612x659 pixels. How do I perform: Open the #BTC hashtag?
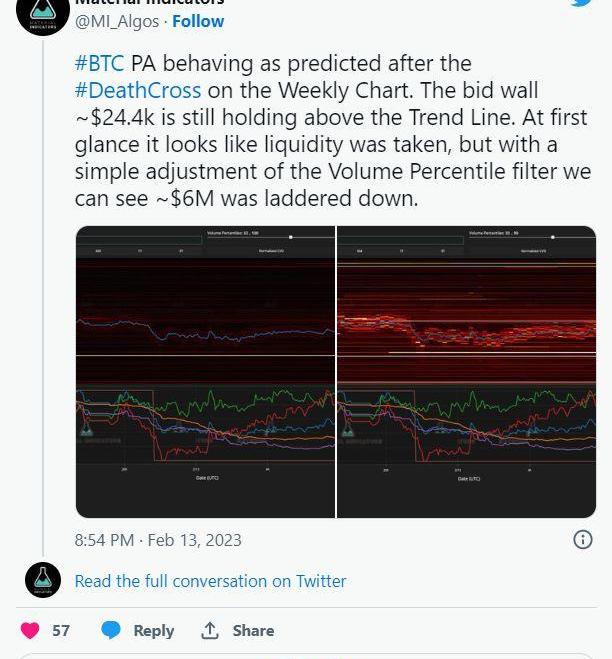pos(99,65)
